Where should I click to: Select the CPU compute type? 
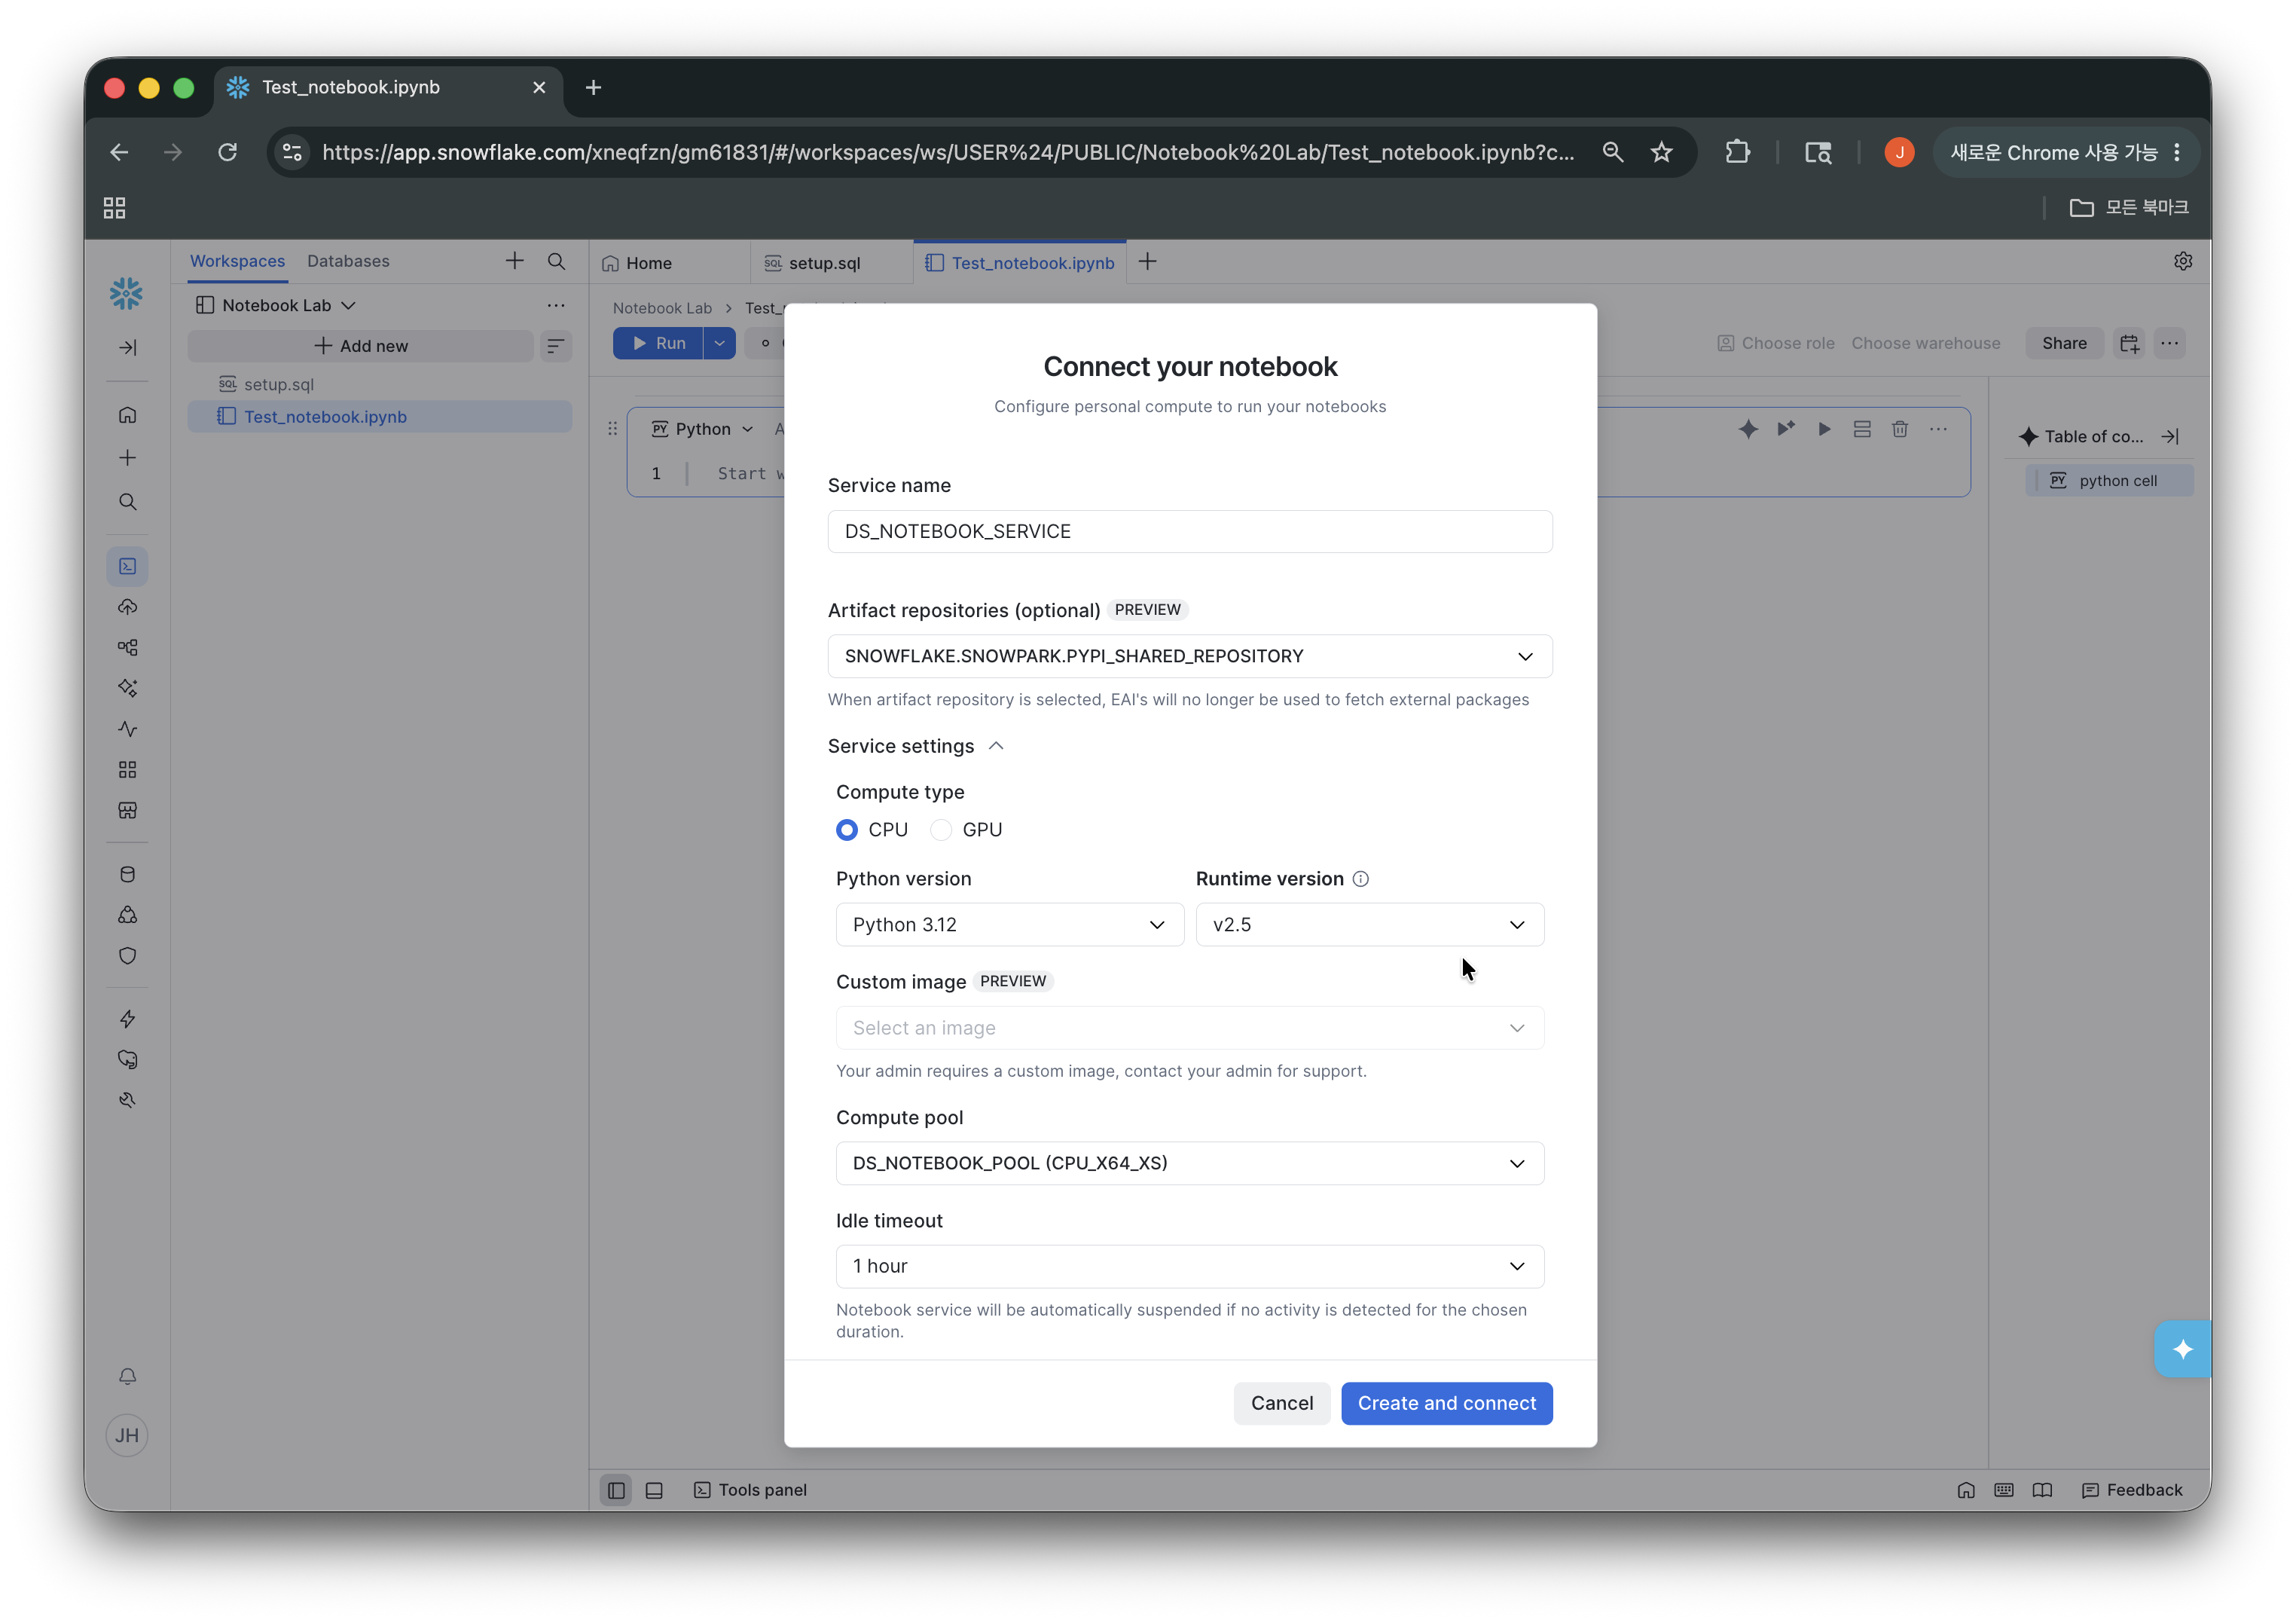click(847, 830)
